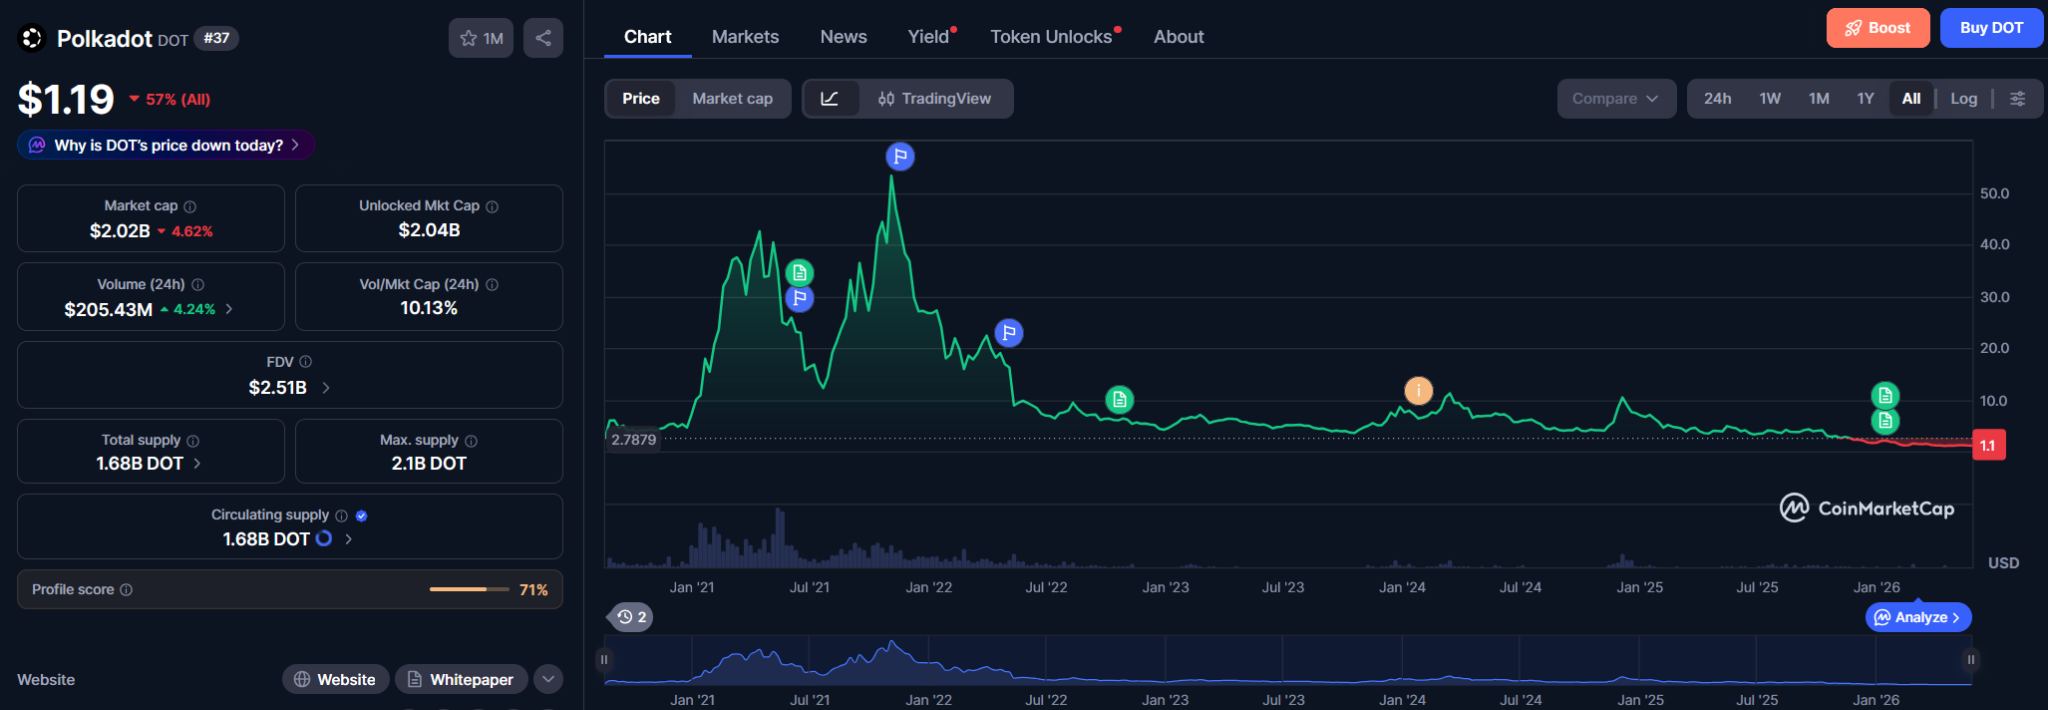Switch chart to Price view
The image size is (2048, 710).
(641, 99)
